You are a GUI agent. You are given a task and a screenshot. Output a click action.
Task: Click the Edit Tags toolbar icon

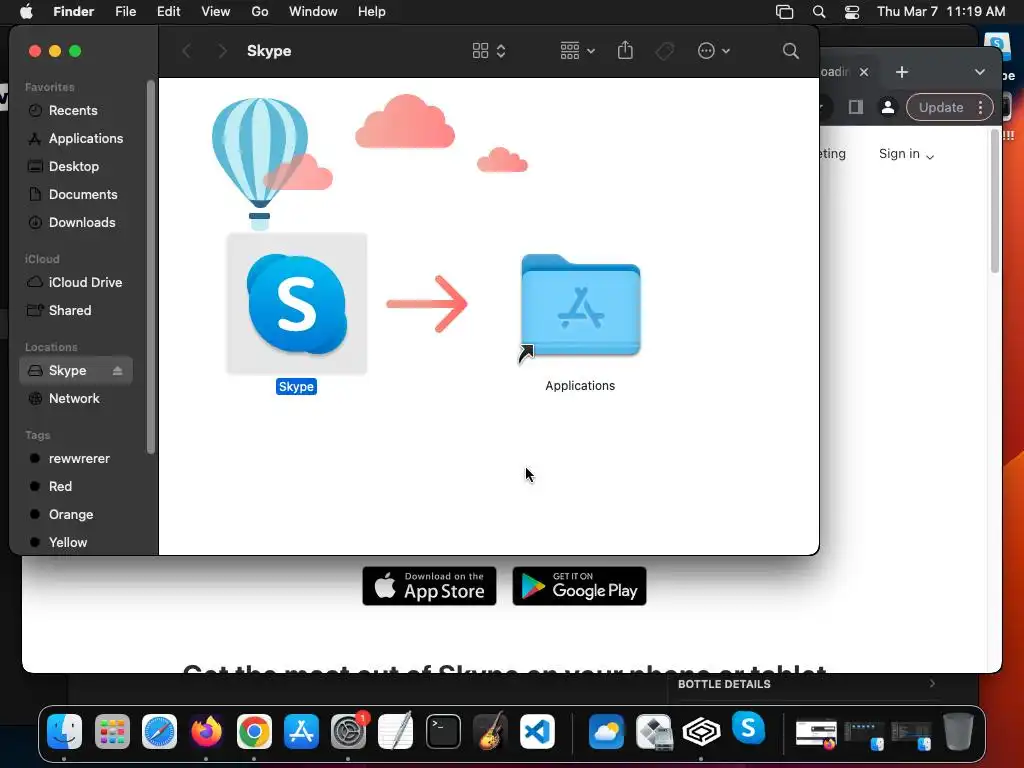point(664,51)
